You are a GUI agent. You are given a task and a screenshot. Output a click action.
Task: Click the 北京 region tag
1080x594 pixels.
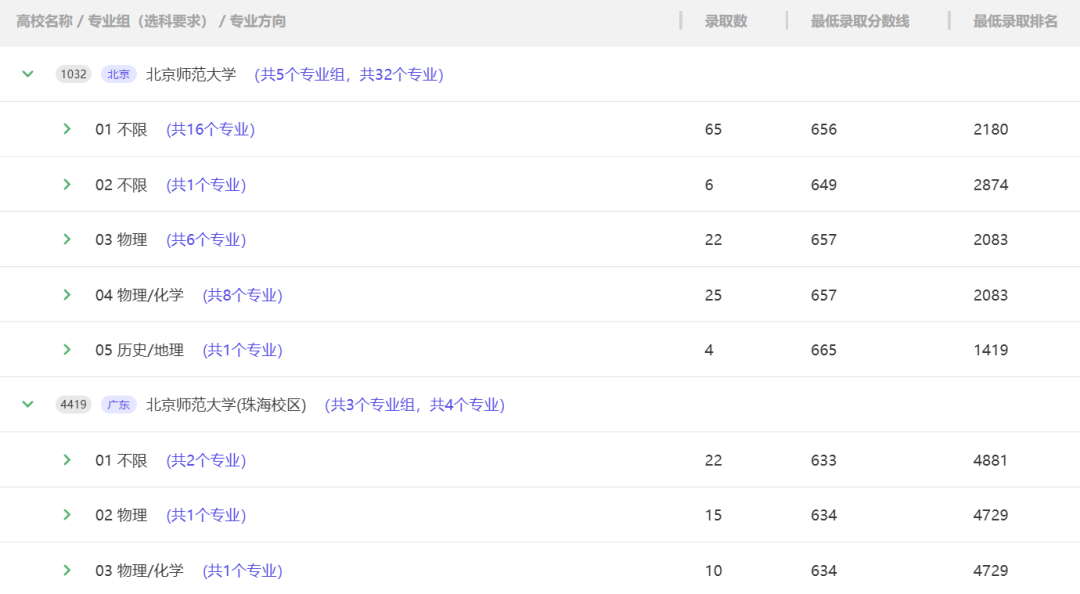pos(118,74)
